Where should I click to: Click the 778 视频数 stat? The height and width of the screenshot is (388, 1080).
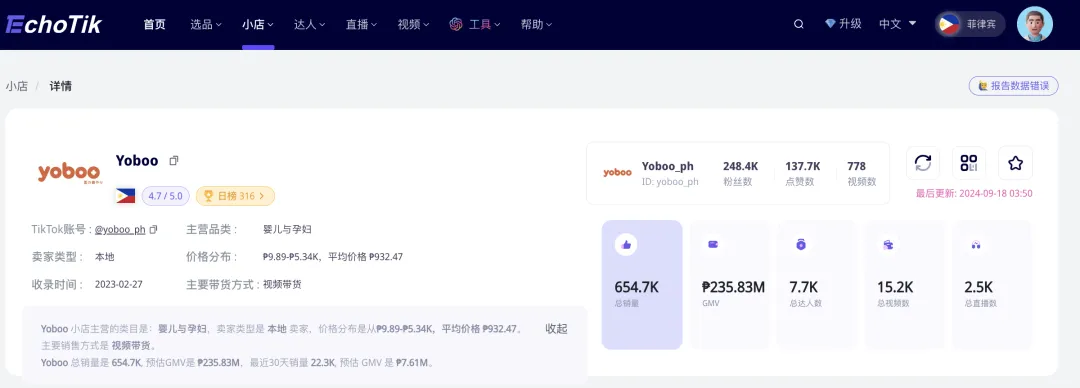click(861, 174)
